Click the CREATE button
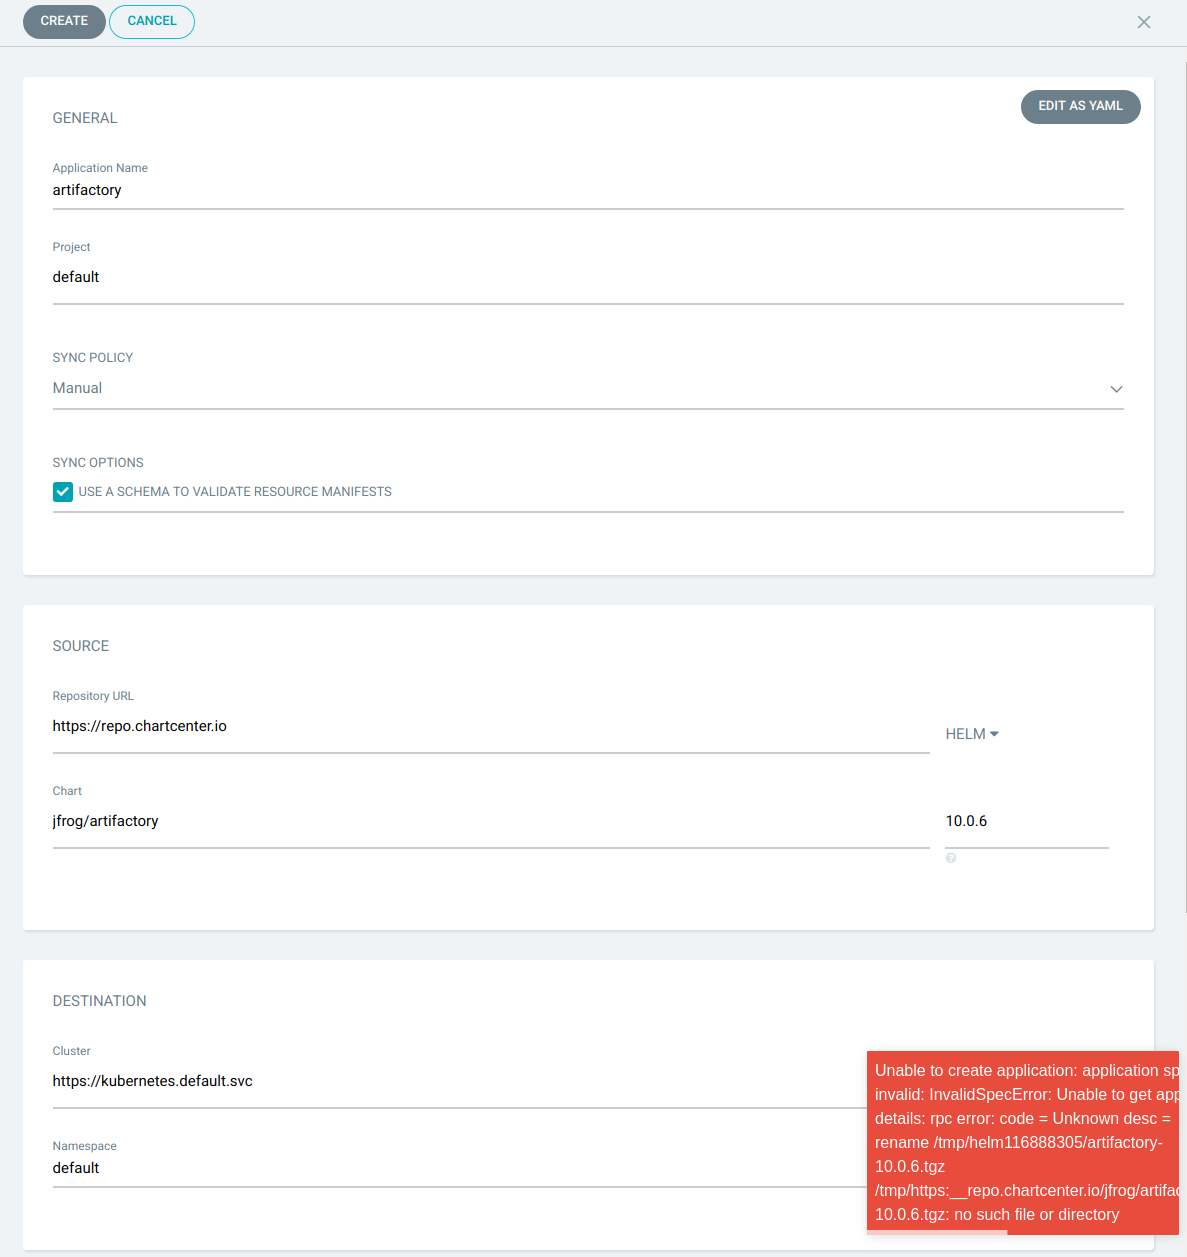 coord(63,21)
